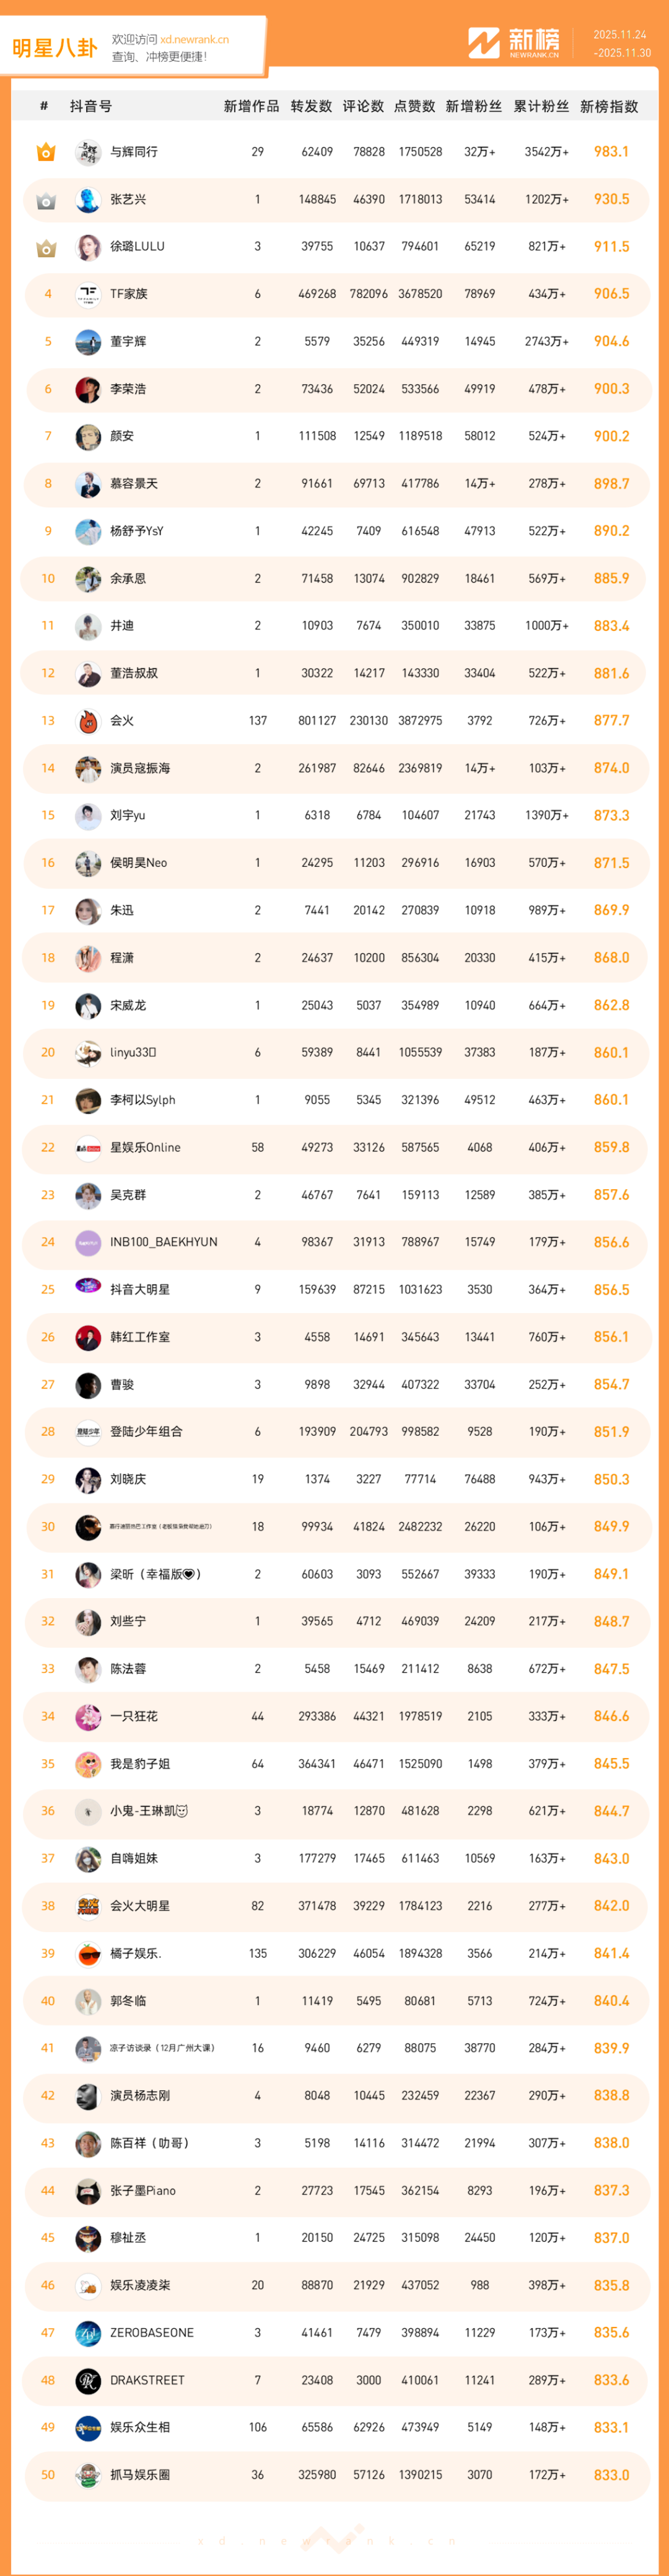Open the 抓马娱乐圈 account name
The width and height of the screenshot is (669, 2576).
pyautogui.click(x=140, y=2475)
